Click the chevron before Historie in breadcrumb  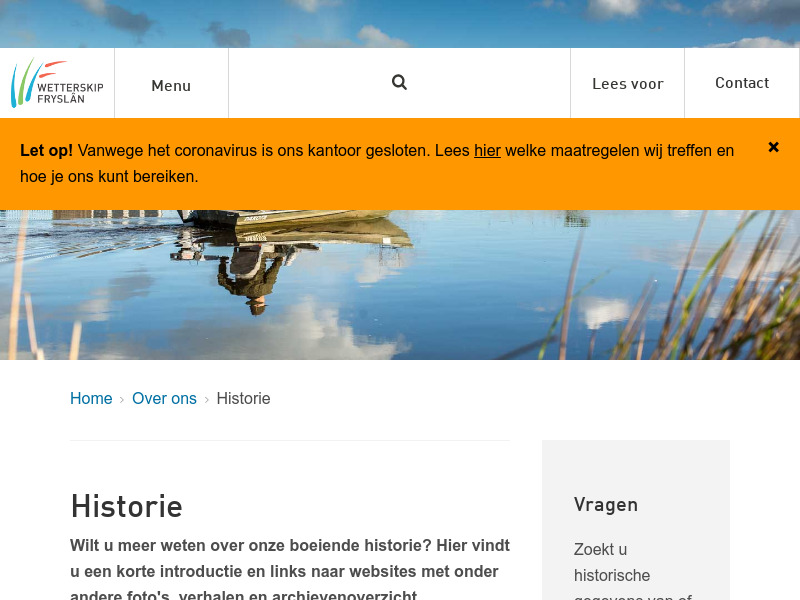[x=206, y=399]
